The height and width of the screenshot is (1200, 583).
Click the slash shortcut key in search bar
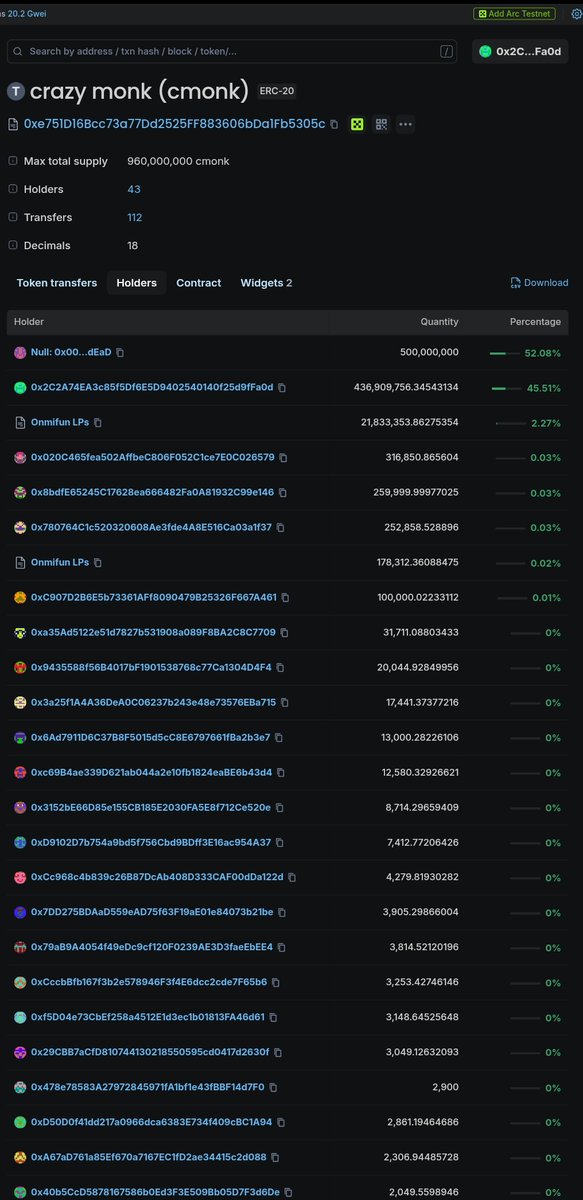[x=446, y=51]
